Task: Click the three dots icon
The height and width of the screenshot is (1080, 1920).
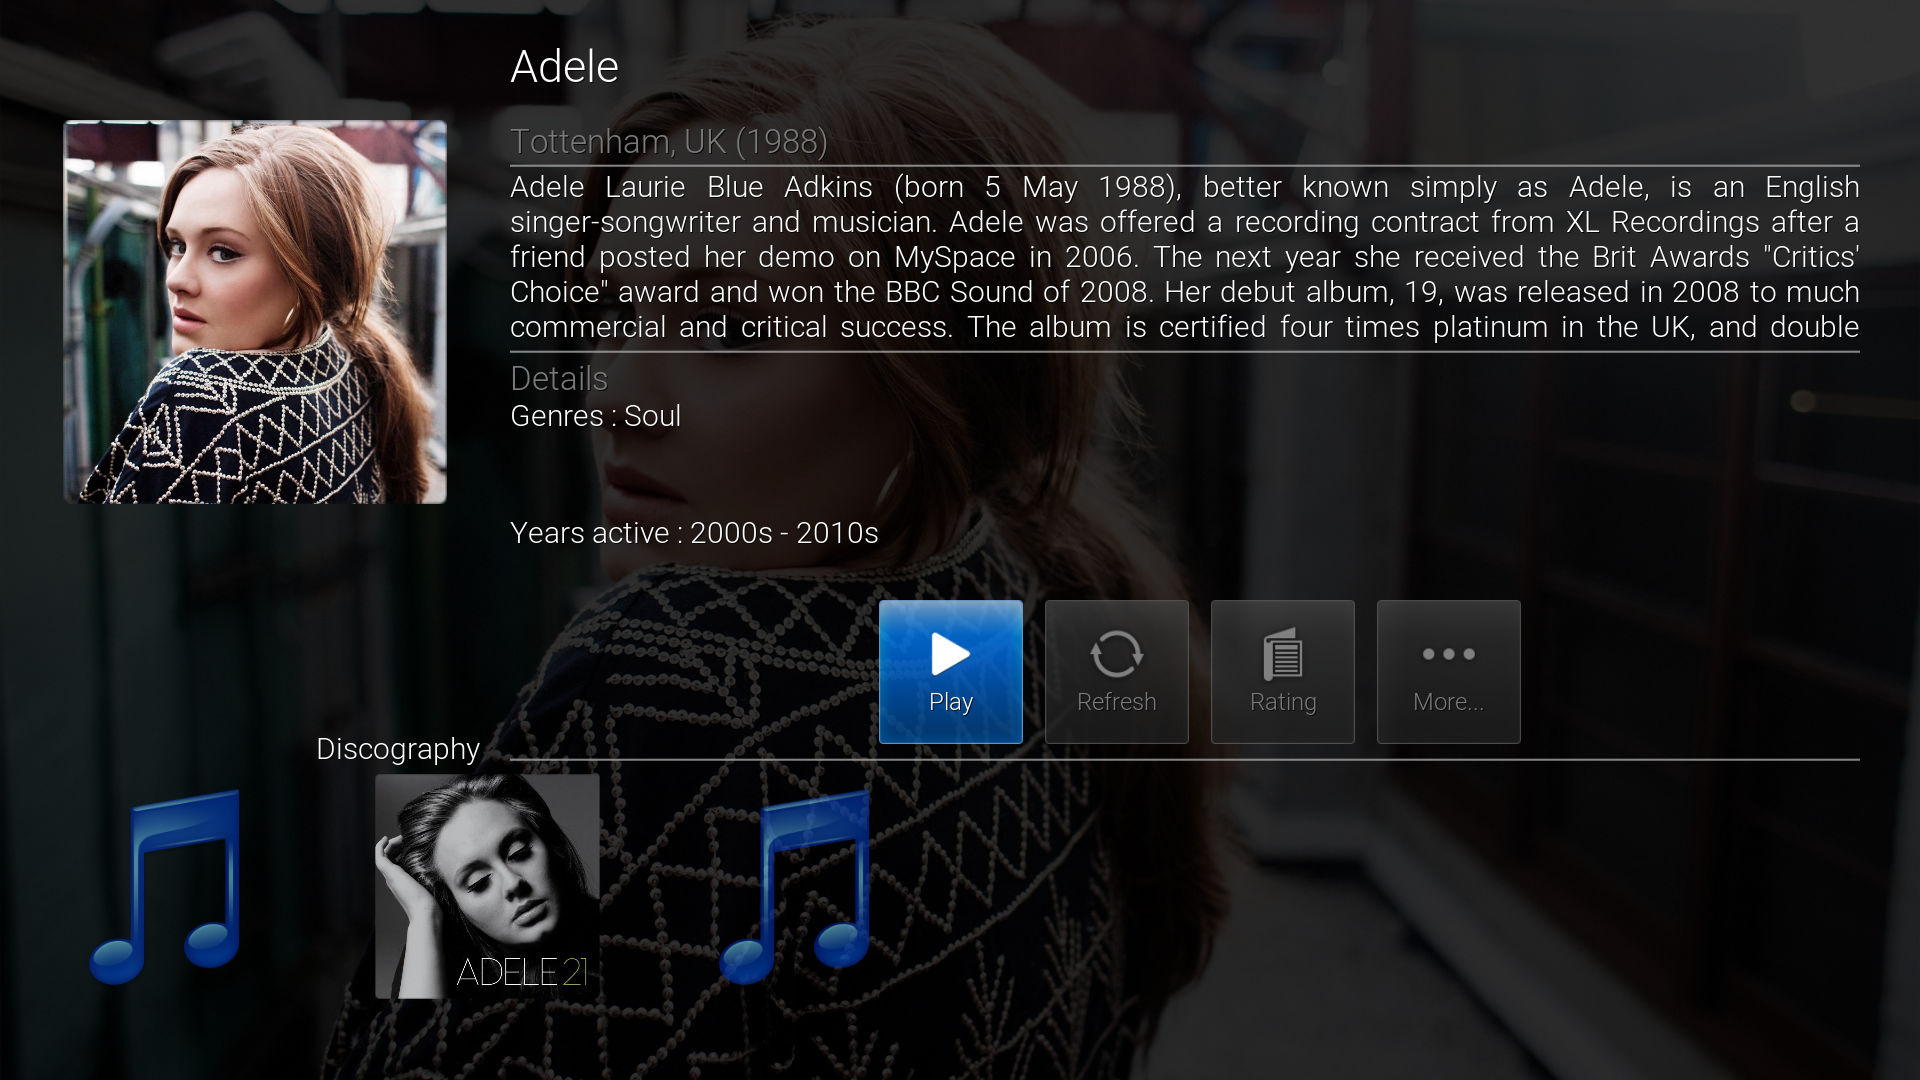Action: click(1448, 654)
